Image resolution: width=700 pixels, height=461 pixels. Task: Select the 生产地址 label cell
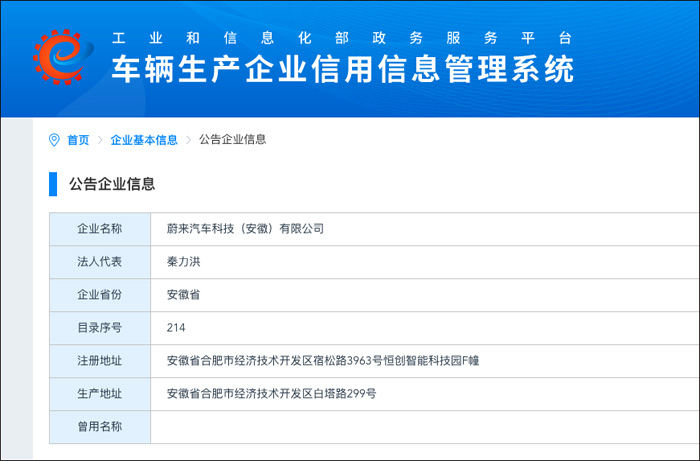[x=100, y=394]
